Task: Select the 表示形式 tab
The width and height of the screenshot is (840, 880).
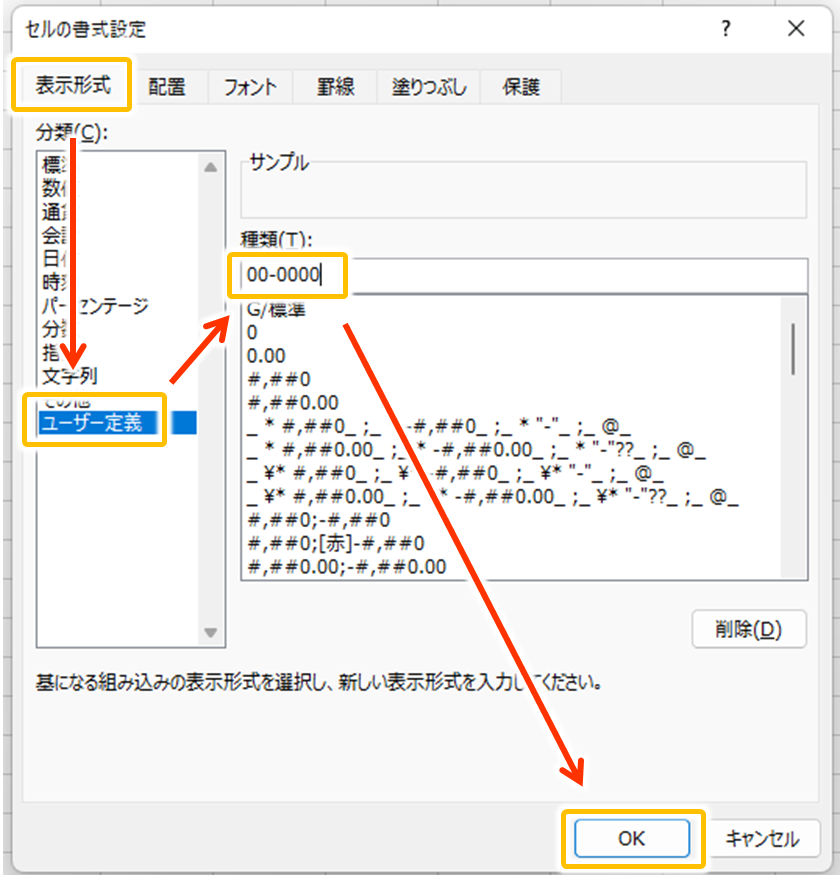Action: 73,86
